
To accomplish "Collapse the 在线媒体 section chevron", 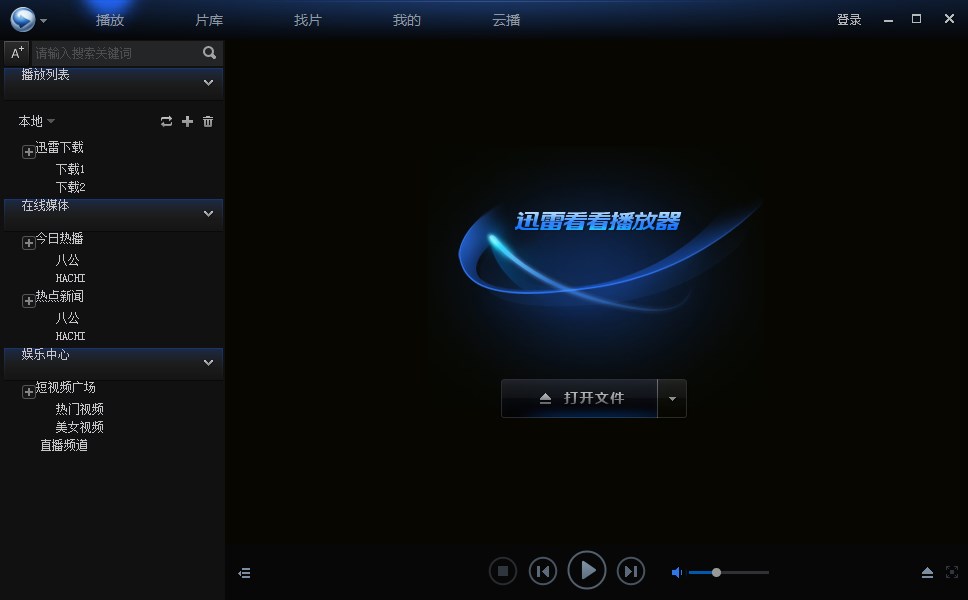I will tap(208, 214).
